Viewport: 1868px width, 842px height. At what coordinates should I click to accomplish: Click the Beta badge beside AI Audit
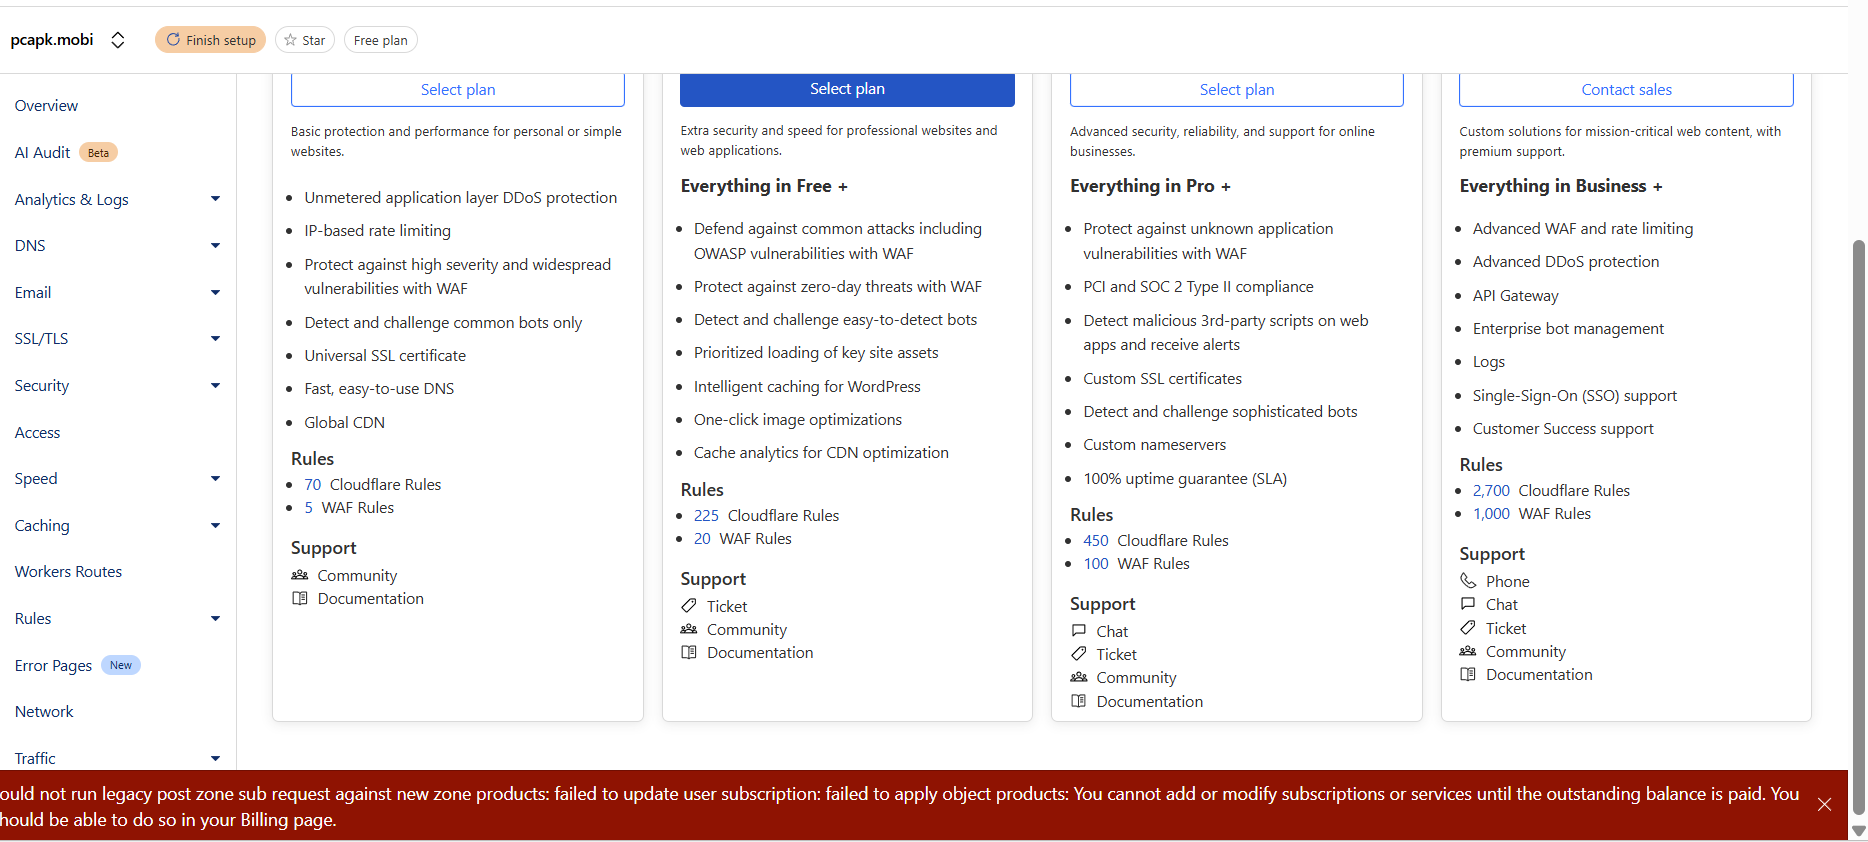[x=98, y=153]
